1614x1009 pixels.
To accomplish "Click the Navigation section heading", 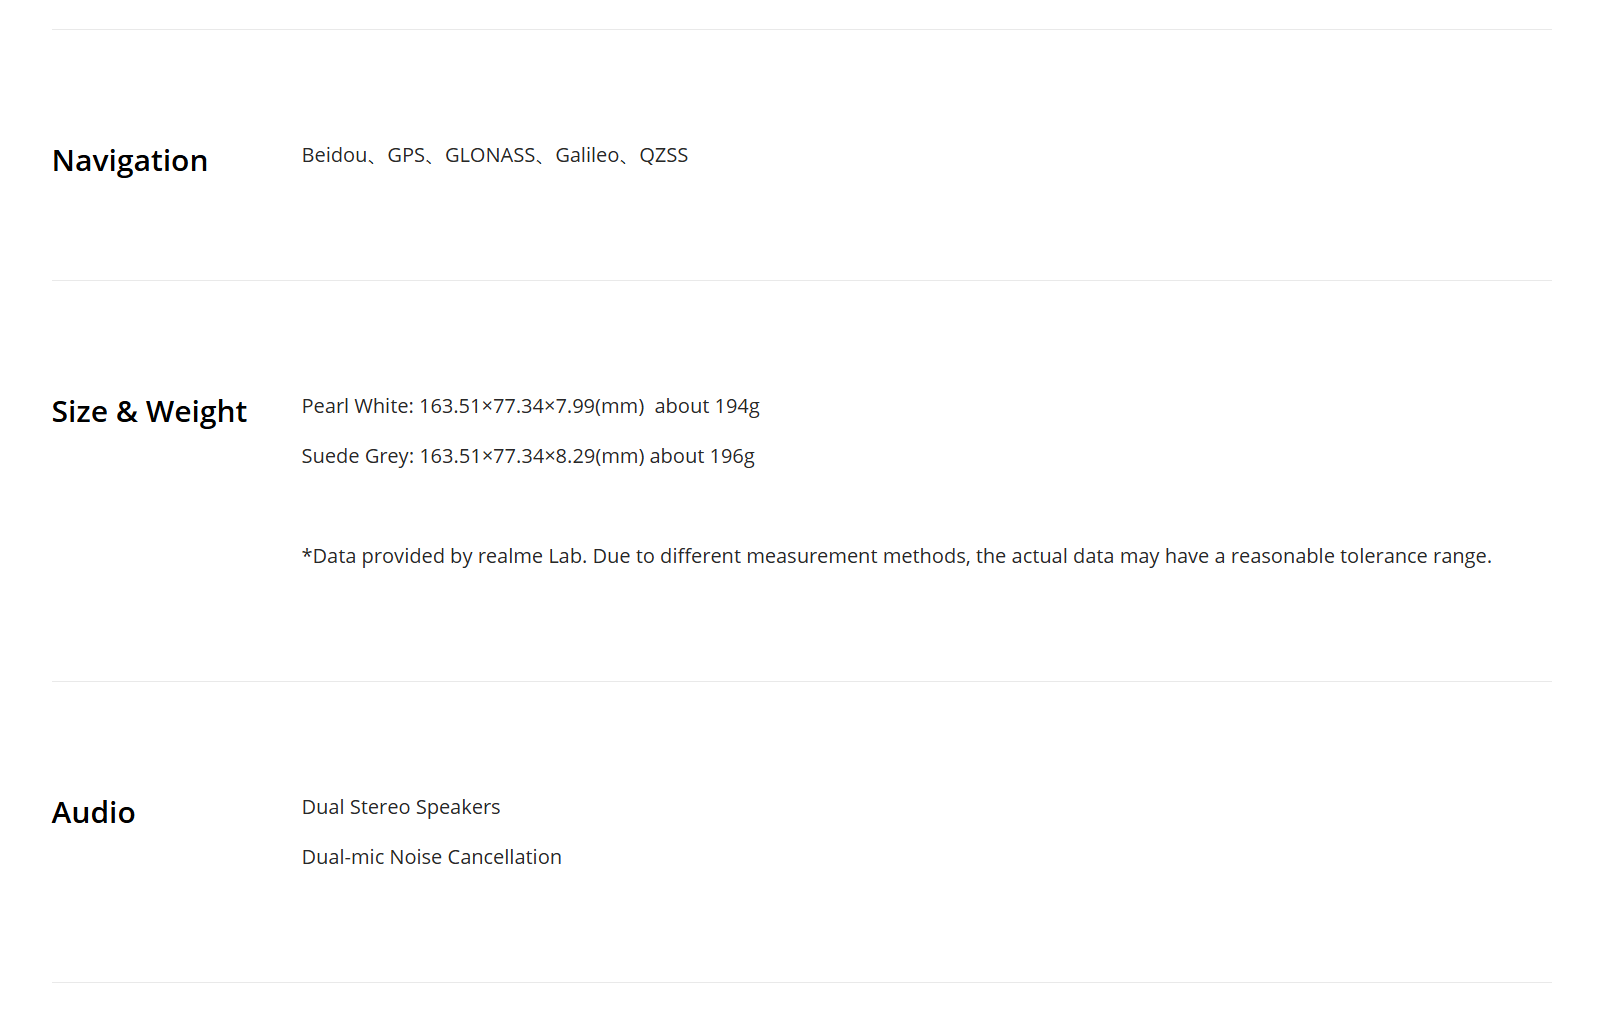I will (x=130, y=161).
